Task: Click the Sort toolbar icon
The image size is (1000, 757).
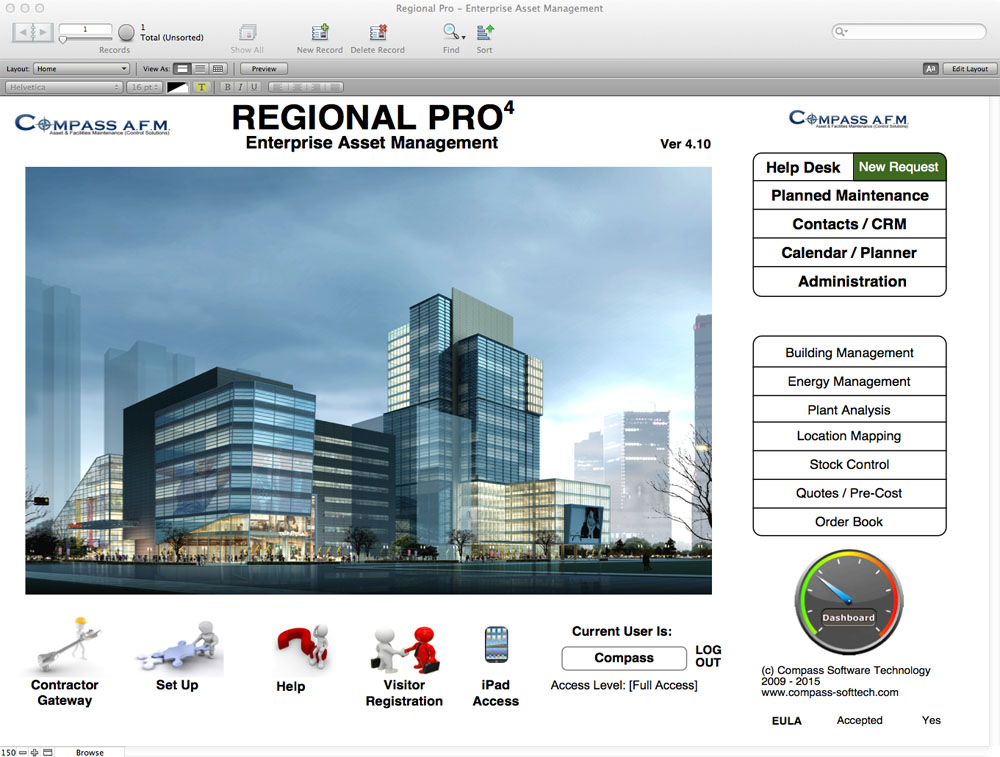Action: click(x=485, y=32)
